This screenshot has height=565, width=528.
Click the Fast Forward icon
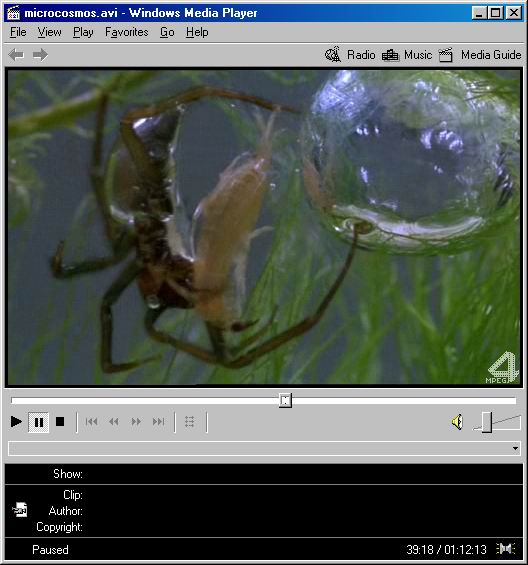click(x=136, y=421)
